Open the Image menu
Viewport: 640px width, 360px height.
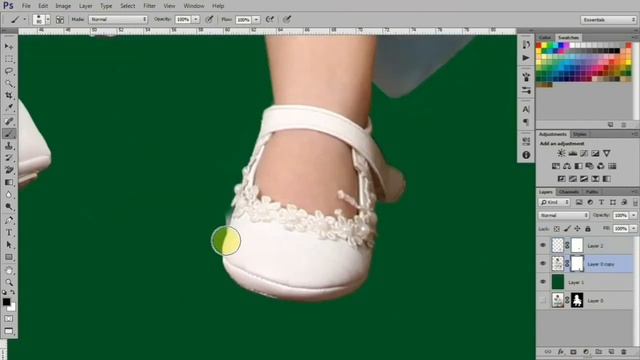tap(63, 6)
